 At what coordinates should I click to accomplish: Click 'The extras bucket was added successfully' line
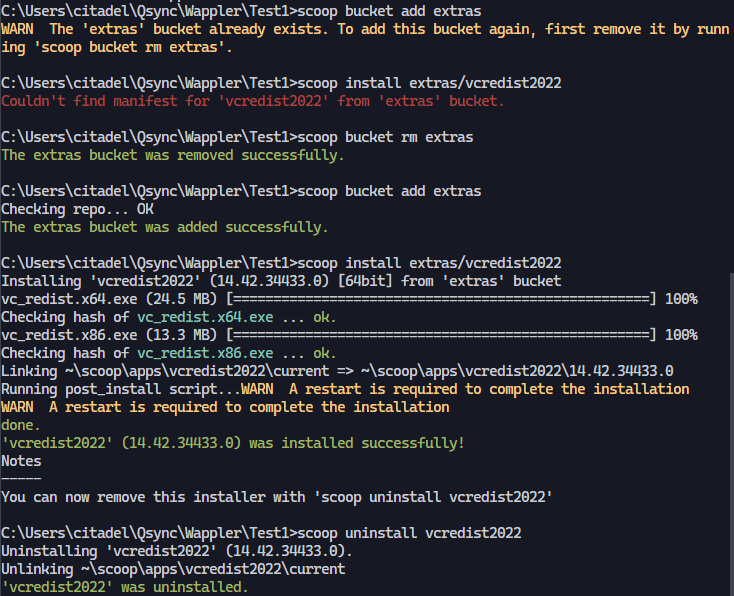[165, 227]
